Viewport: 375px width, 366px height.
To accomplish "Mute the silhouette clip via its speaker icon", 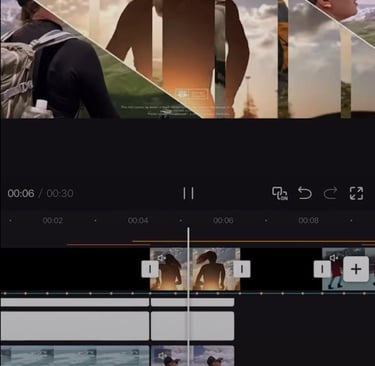I will 162,258.
